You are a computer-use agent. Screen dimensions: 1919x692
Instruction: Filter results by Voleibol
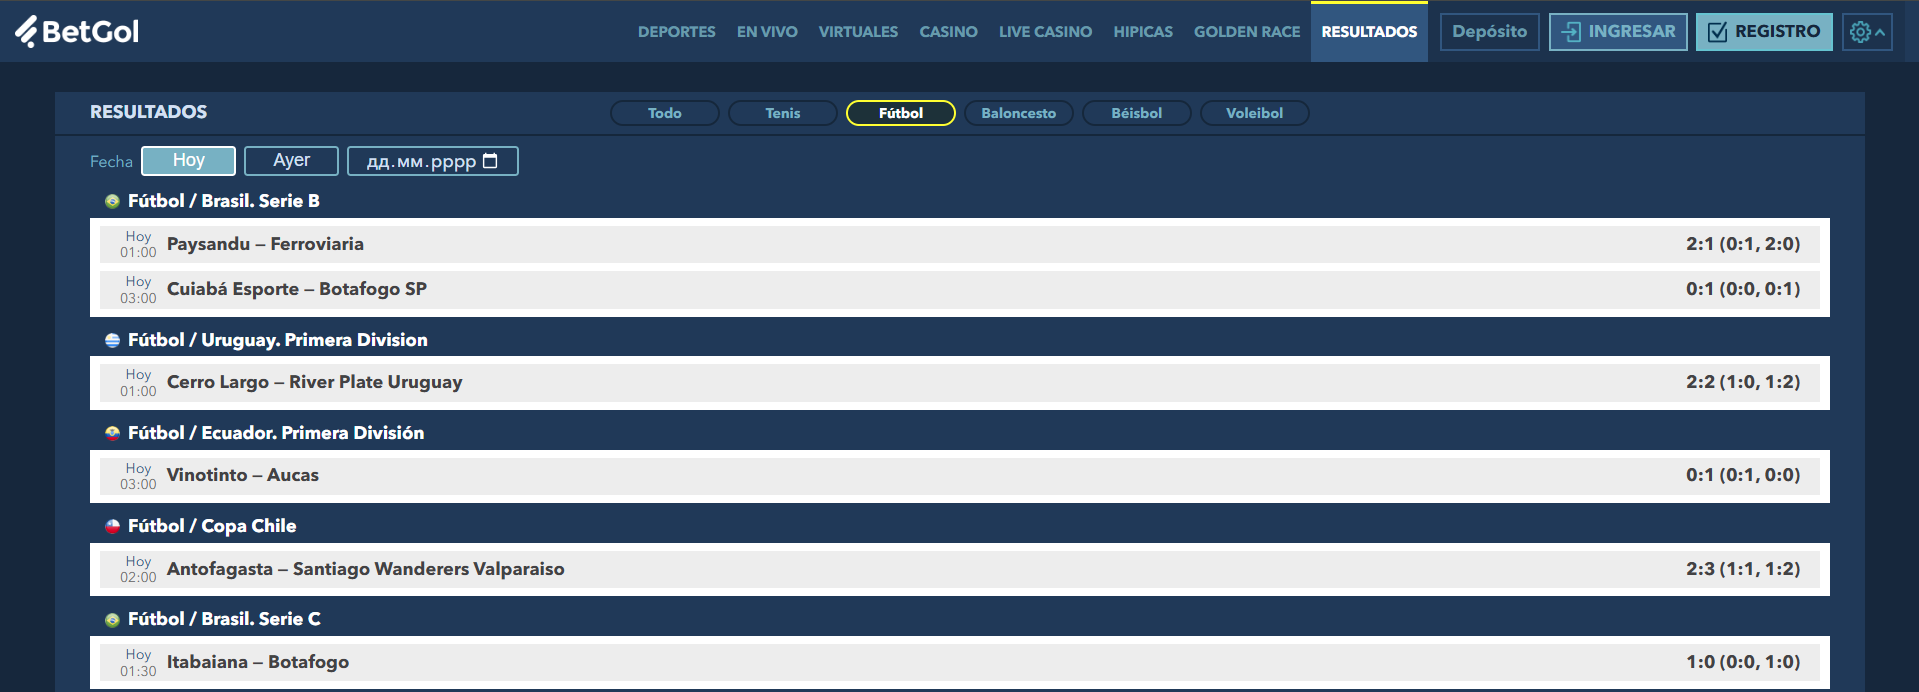click(x=1255, y=113)
